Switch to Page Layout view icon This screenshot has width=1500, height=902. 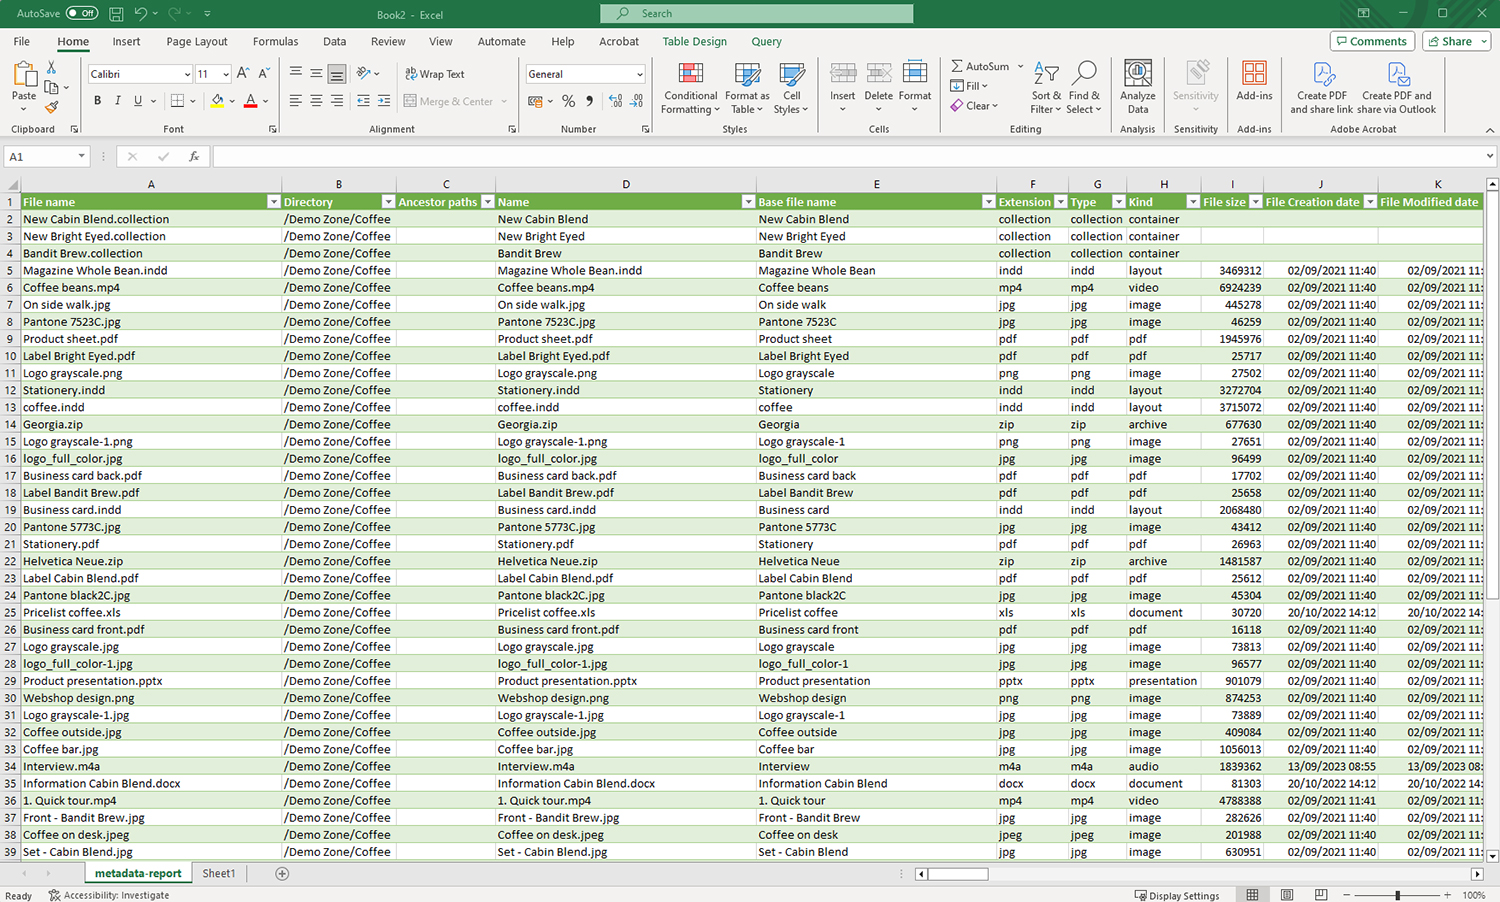coord(1286,895)
